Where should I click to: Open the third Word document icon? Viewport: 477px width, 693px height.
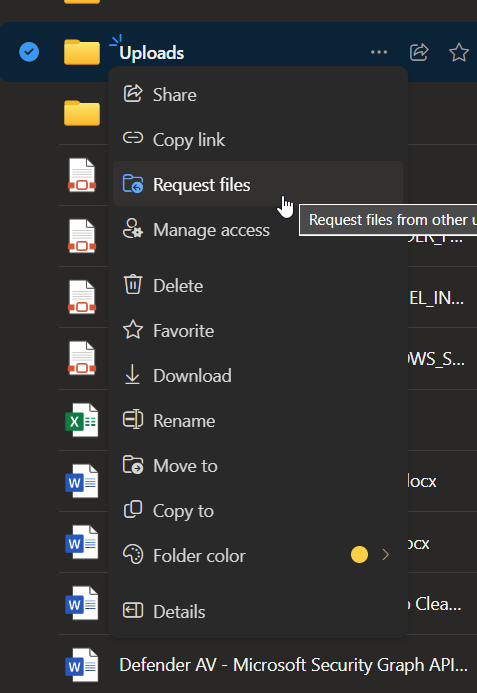point(82,603)
